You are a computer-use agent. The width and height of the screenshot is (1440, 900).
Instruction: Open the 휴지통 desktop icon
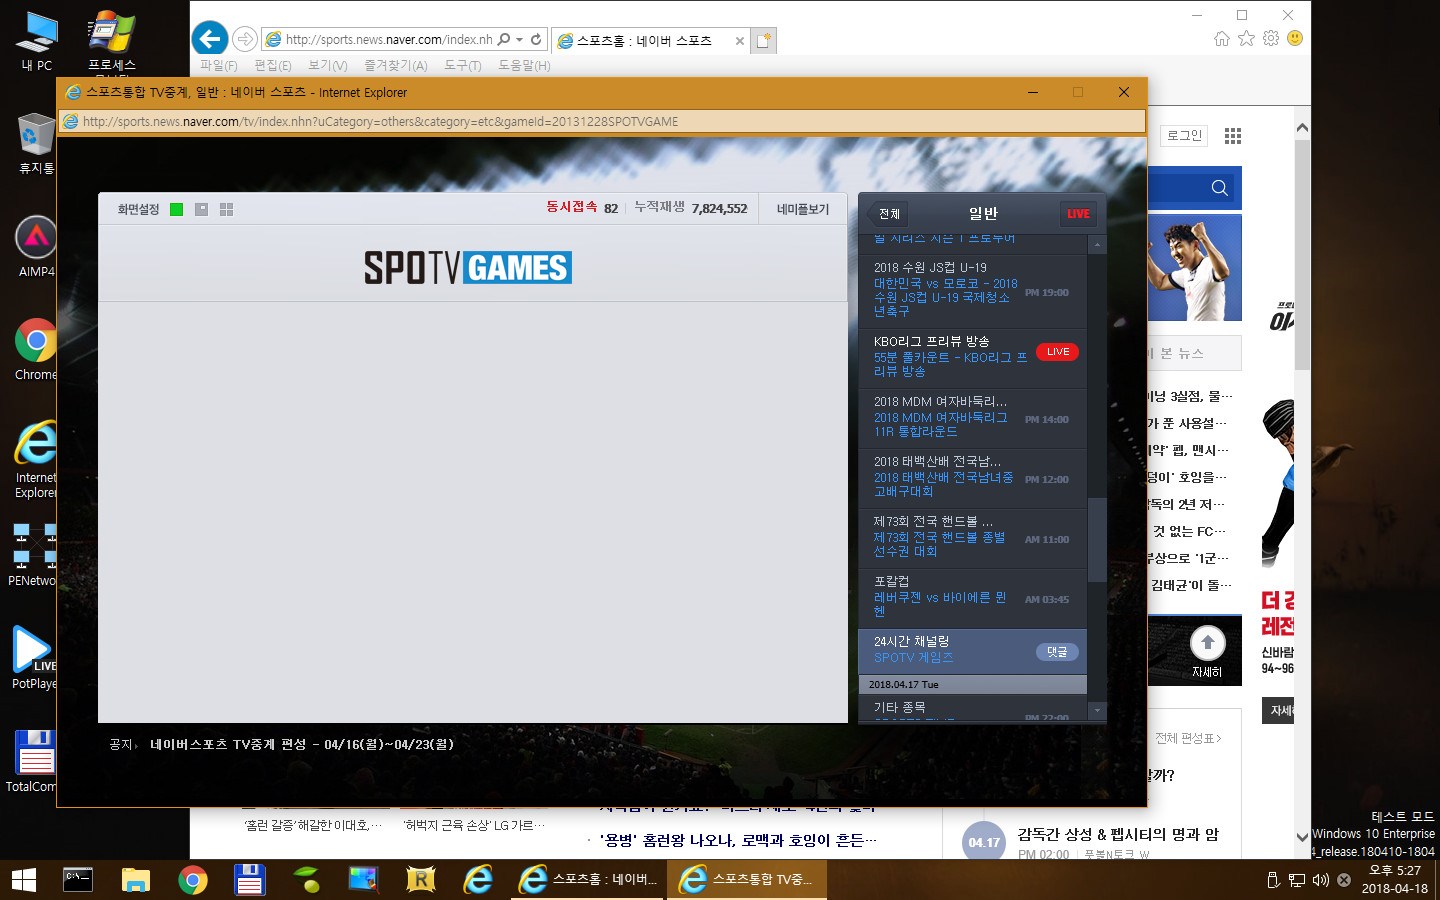(x=35, y=144)
